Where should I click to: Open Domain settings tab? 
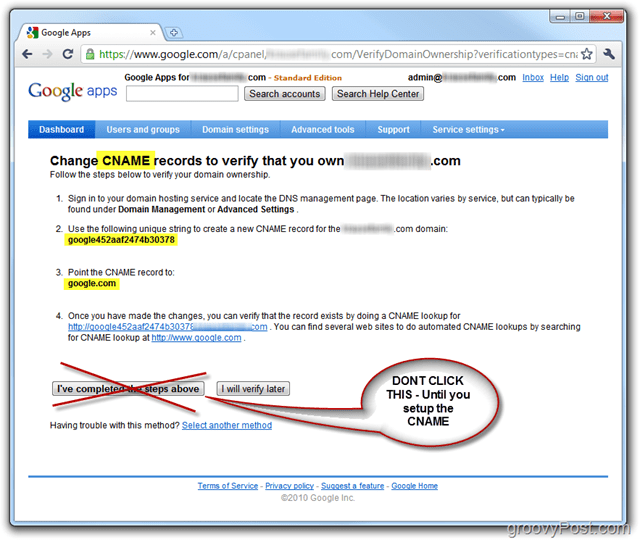[236, 129]
